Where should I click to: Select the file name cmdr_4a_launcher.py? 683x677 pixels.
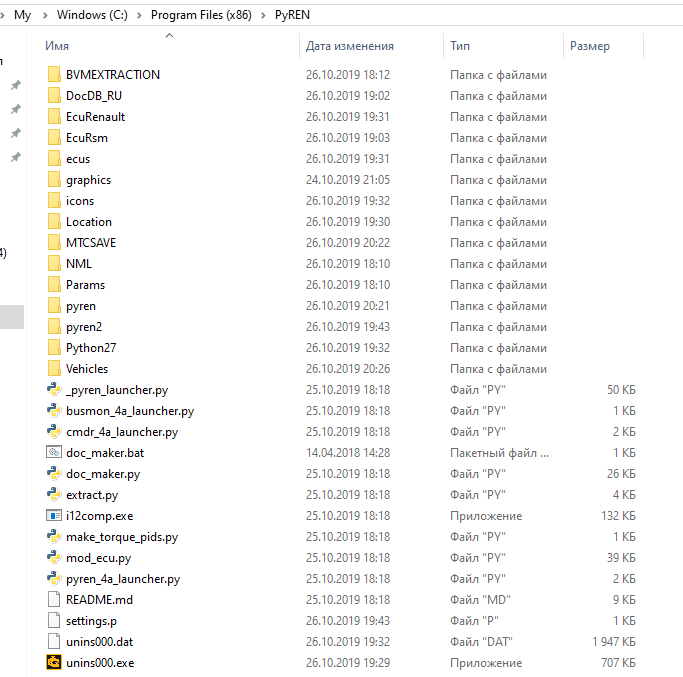[122, 432]
